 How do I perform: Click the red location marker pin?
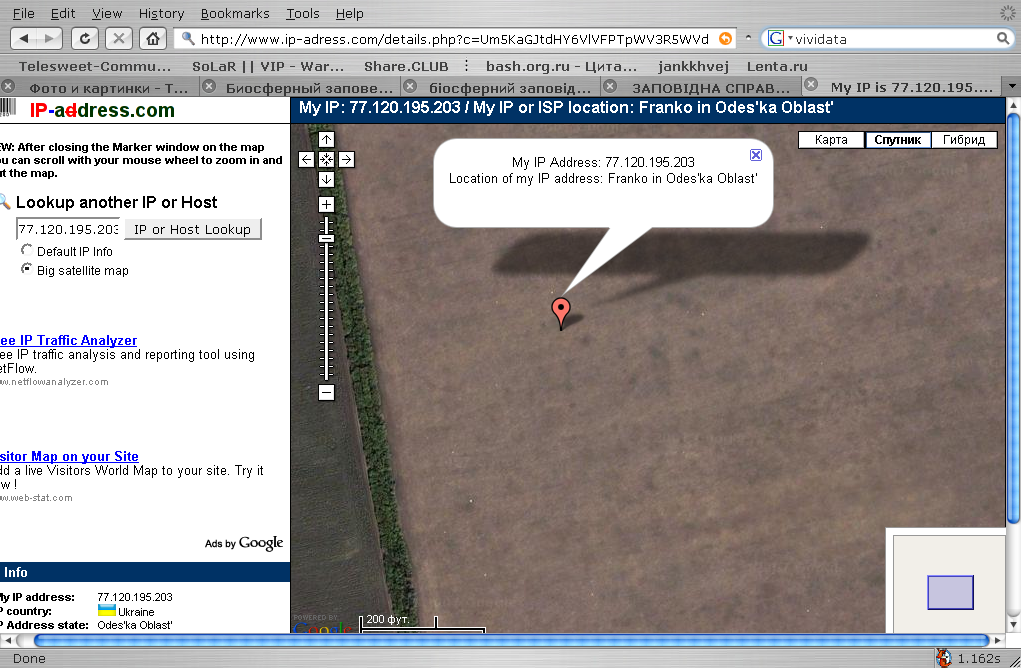click(562, 311)
